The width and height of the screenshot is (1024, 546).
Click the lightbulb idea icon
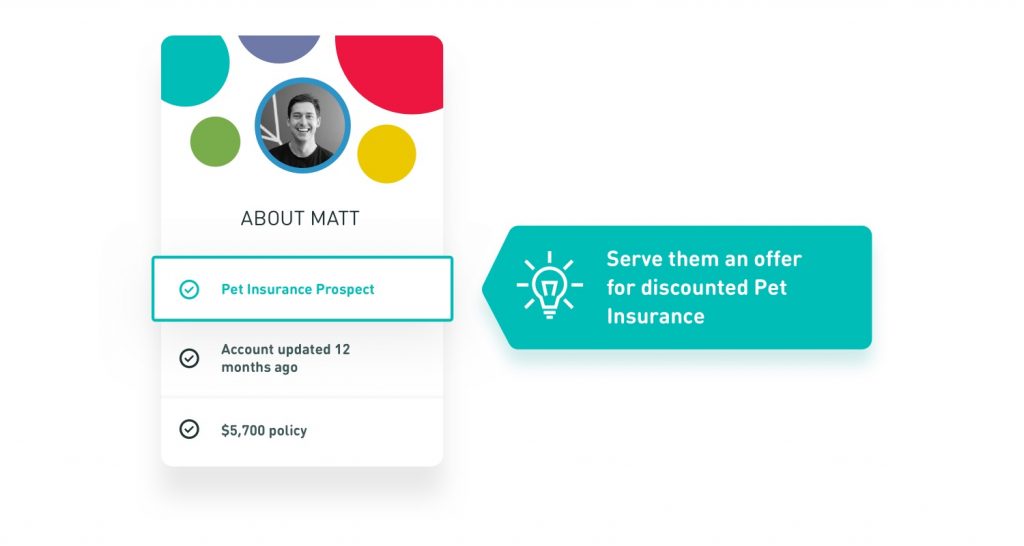(x=549, y=285)
